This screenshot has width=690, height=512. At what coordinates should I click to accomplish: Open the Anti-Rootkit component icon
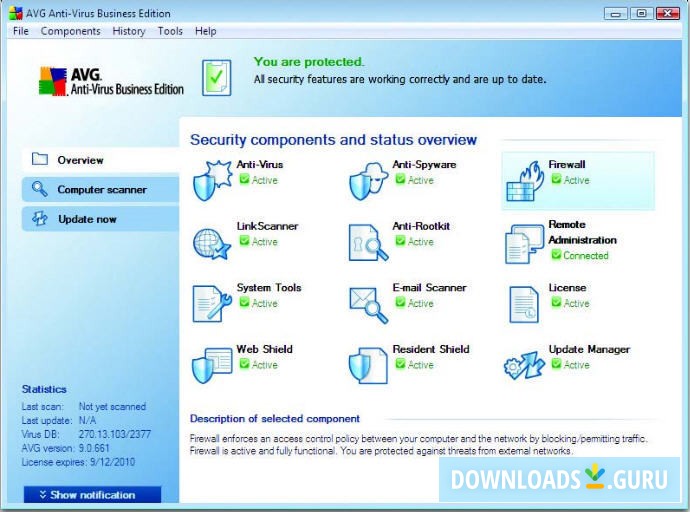point(368,243)
